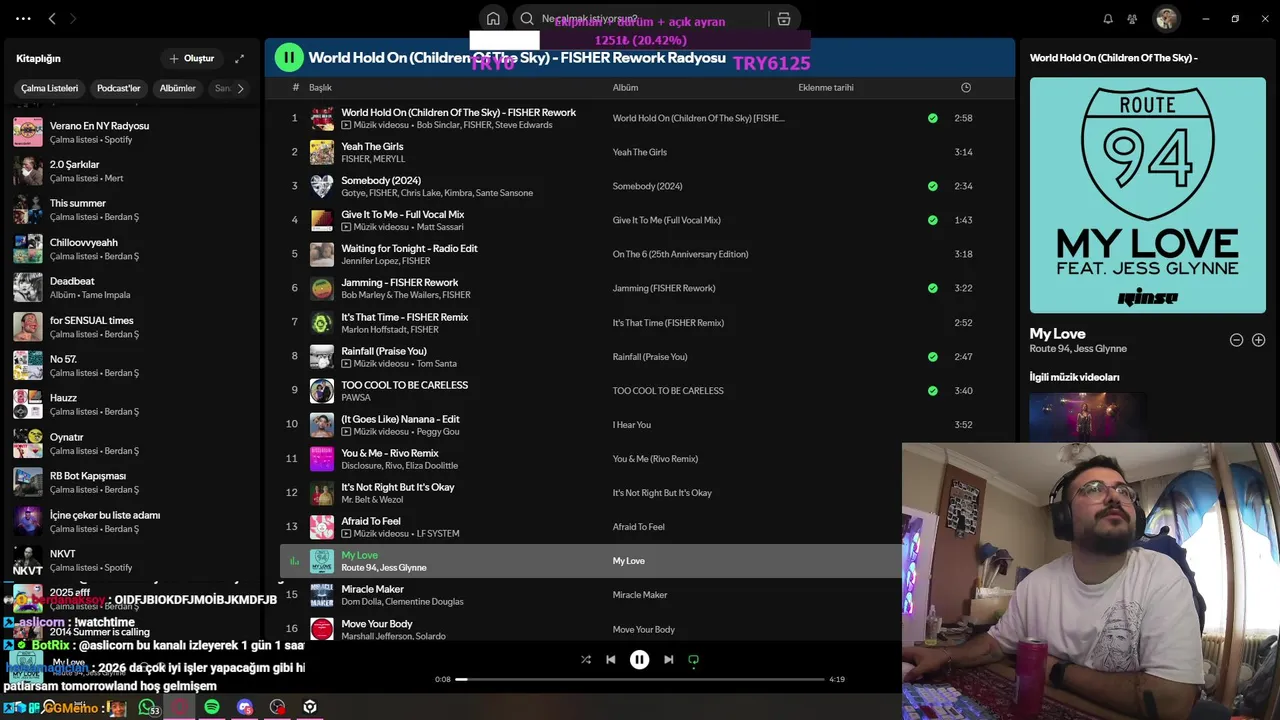Toggle shuffle in the player bar
The height and width of the screenshot is (720, 1280).
click(586, 660)
